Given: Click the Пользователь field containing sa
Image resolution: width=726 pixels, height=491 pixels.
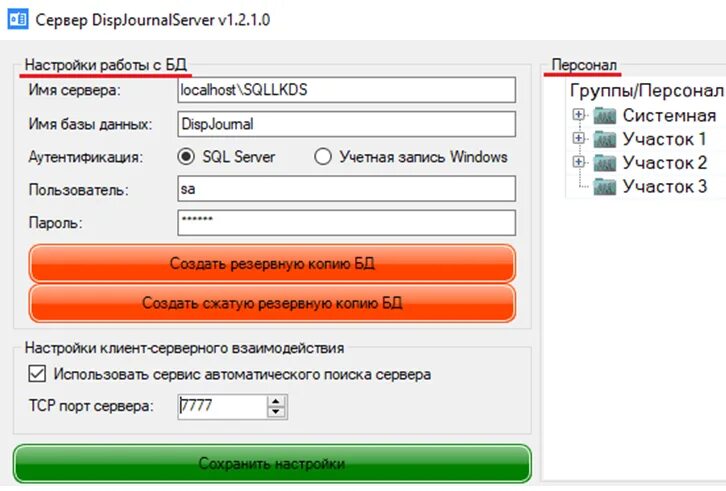Looking at the screenshot, I should (346, 189).
